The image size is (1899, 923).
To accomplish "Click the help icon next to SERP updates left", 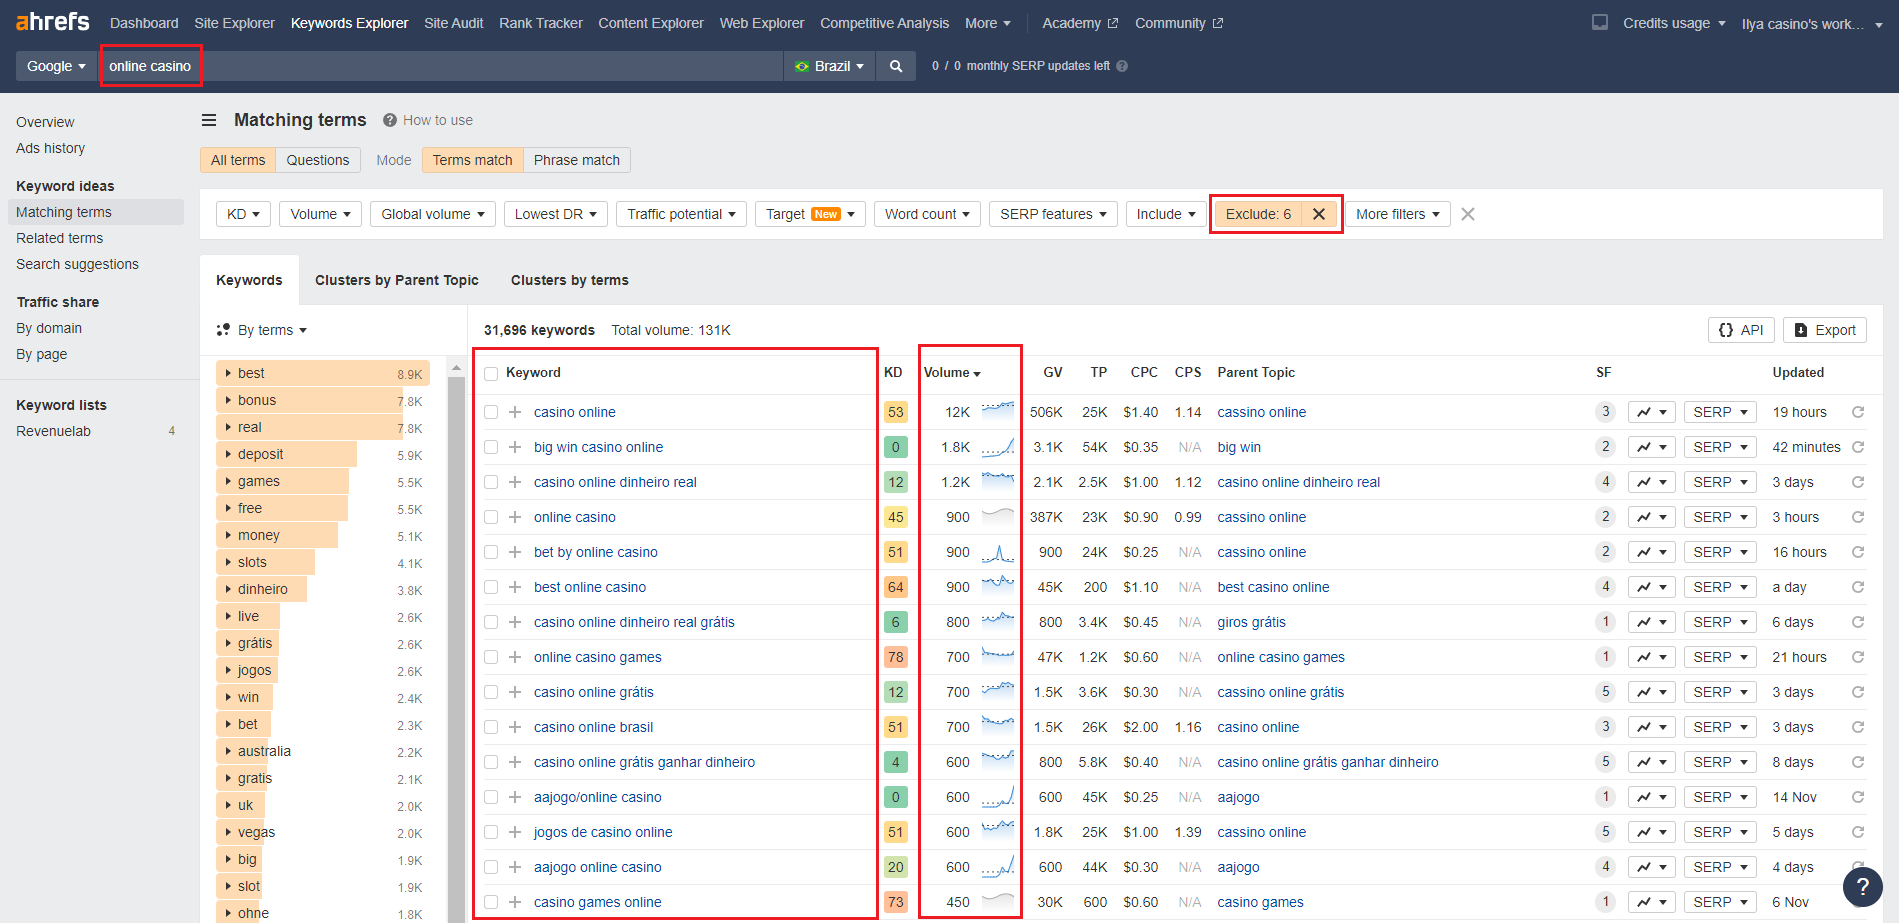I will tap(1122, 66).
